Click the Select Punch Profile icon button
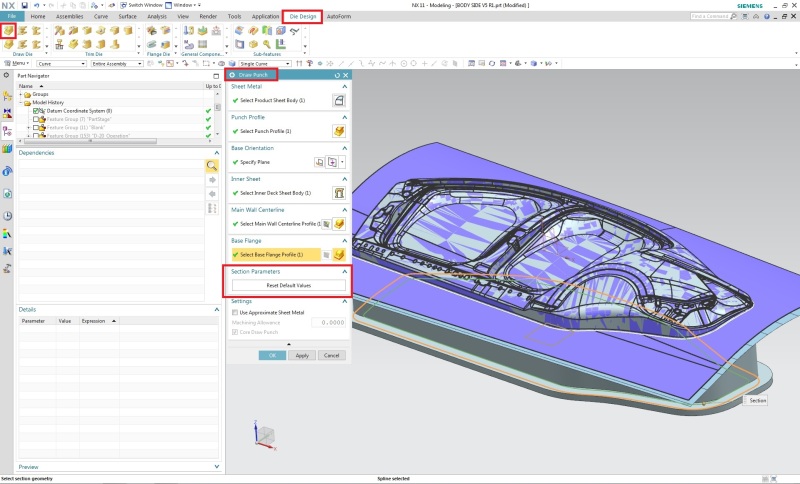 click(x=339, y=131)
